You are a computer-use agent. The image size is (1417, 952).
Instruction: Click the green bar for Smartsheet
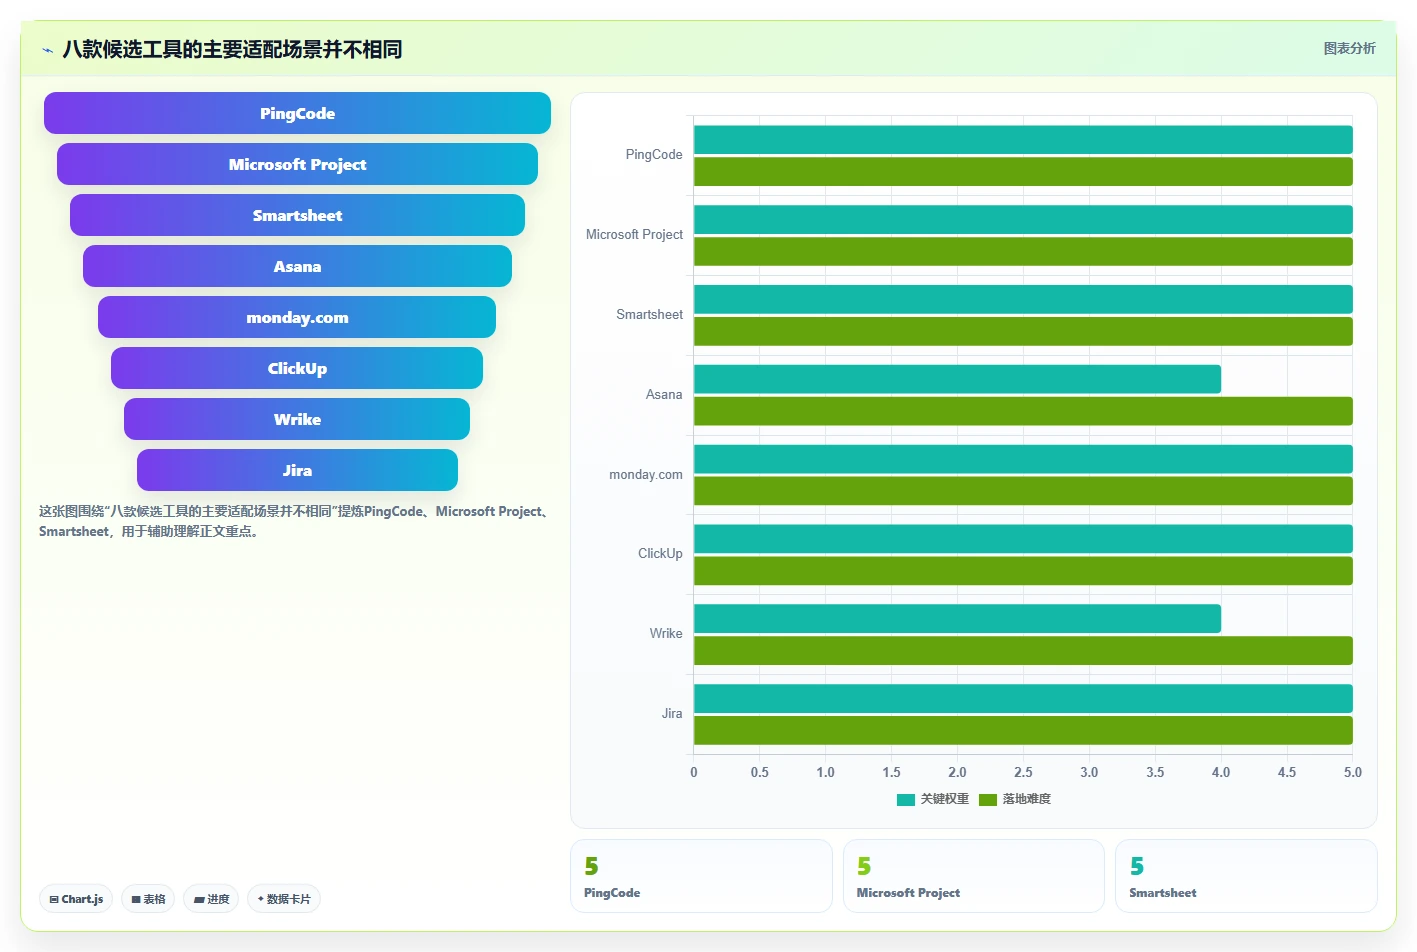(1023, 331)
